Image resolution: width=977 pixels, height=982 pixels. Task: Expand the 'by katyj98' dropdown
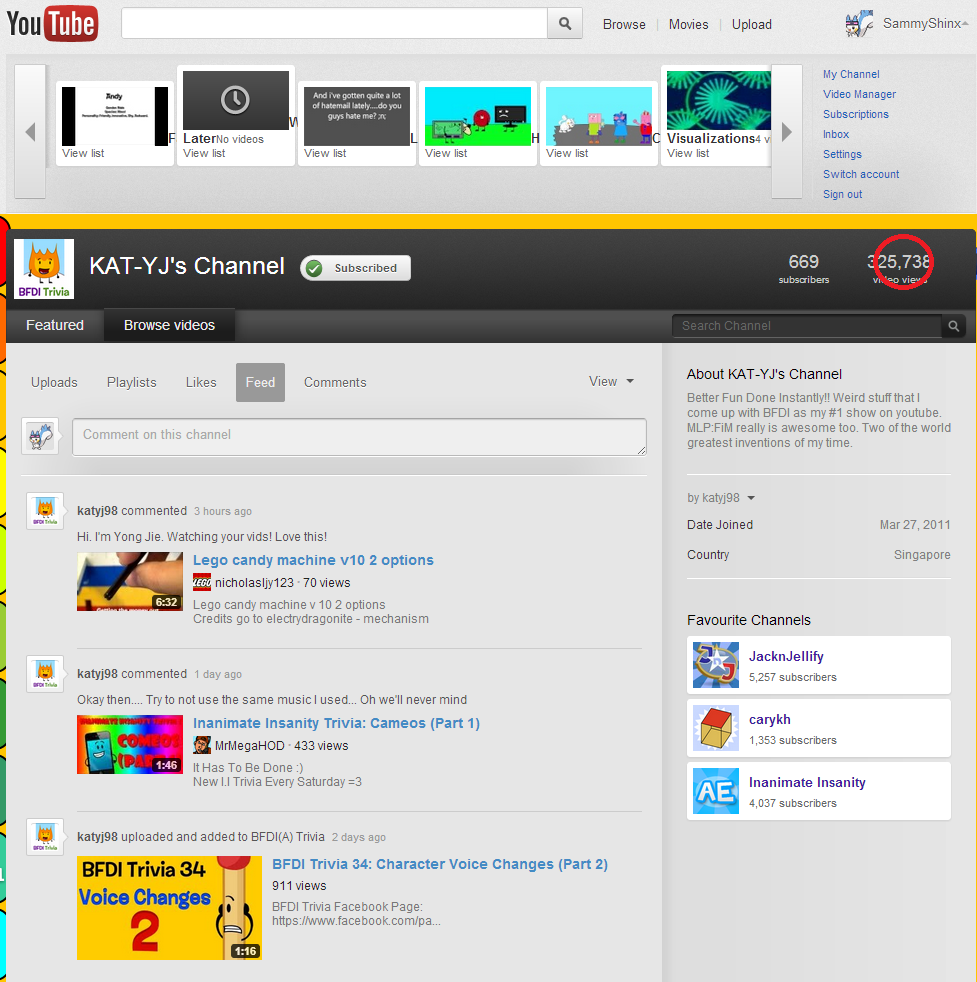tap(721, 498)
